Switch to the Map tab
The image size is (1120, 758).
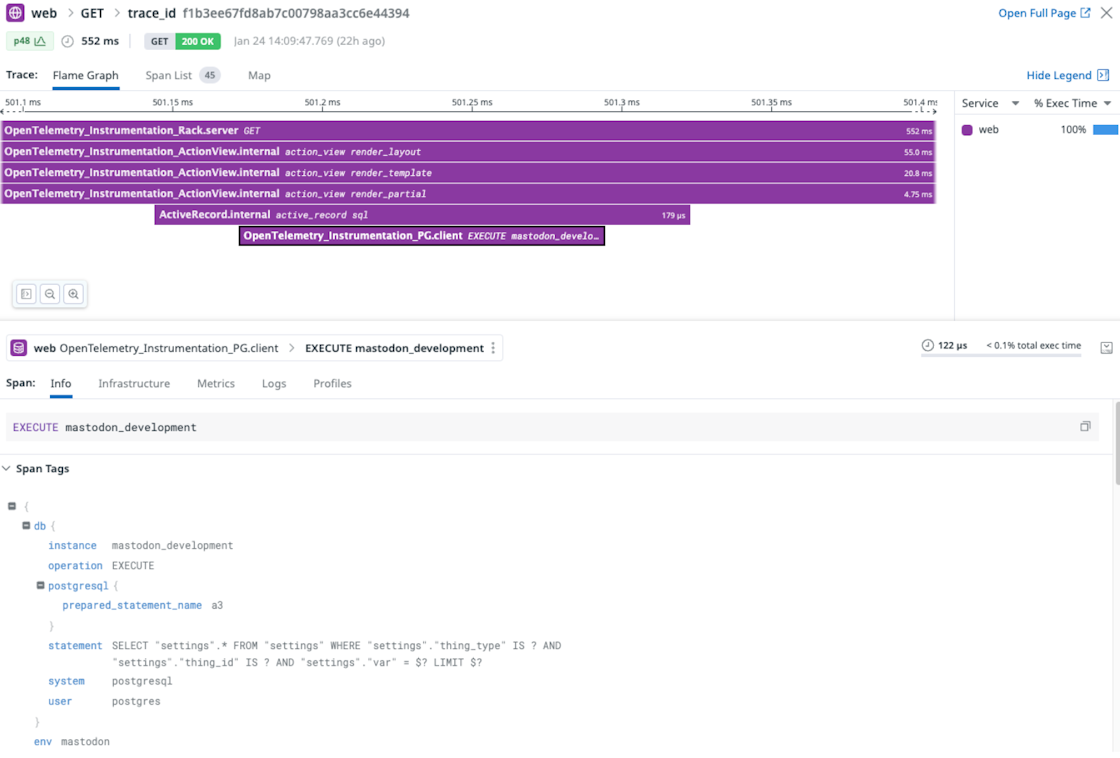[x=259, y=75]
